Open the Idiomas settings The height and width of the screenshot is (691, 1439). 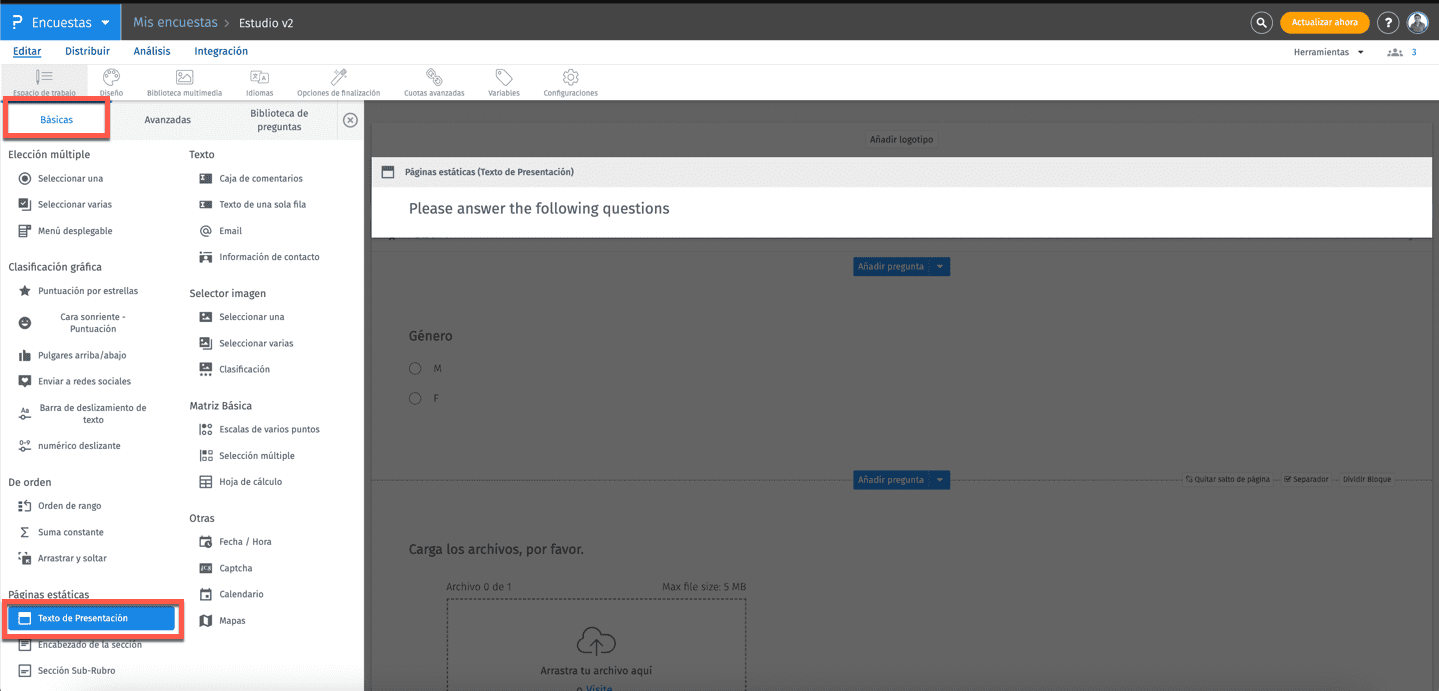[259, 81]
